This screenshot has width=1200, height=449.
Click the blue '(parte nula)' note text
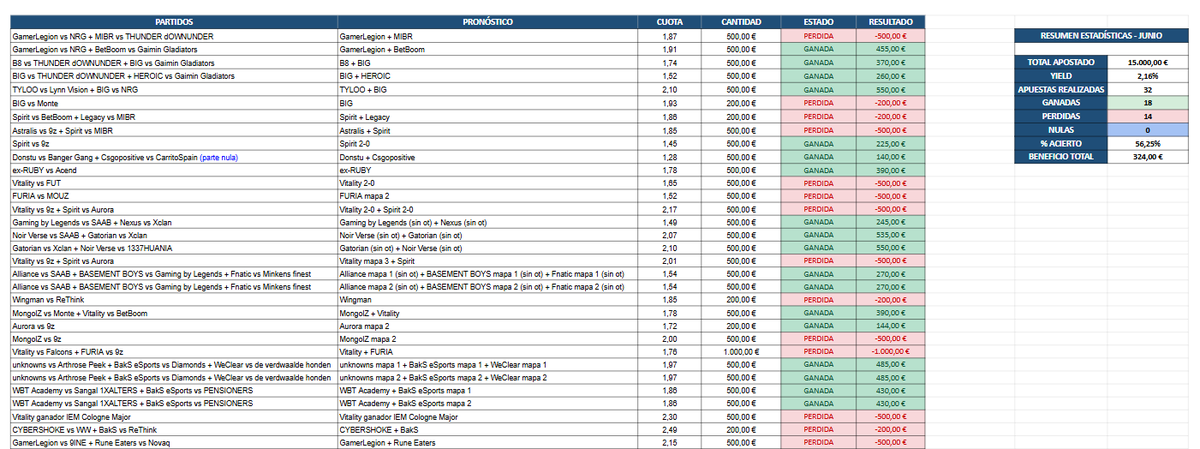(220, 157)
